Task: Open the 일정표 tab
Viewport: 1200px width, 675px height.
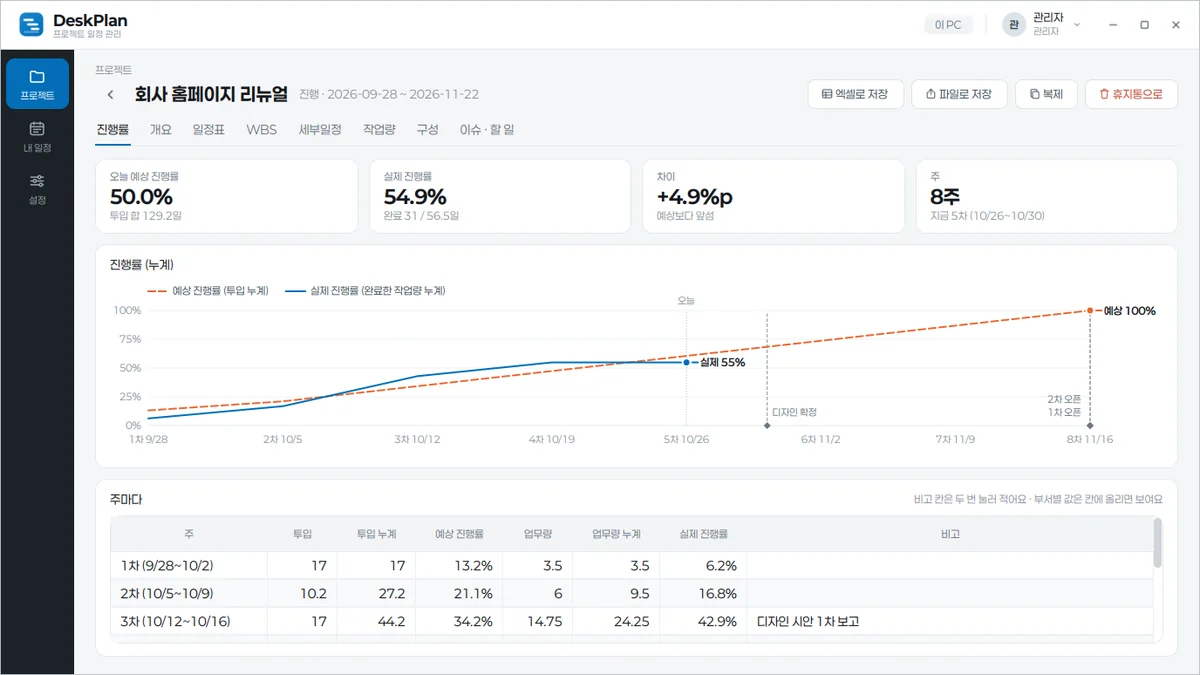Action: click(209, 130)
